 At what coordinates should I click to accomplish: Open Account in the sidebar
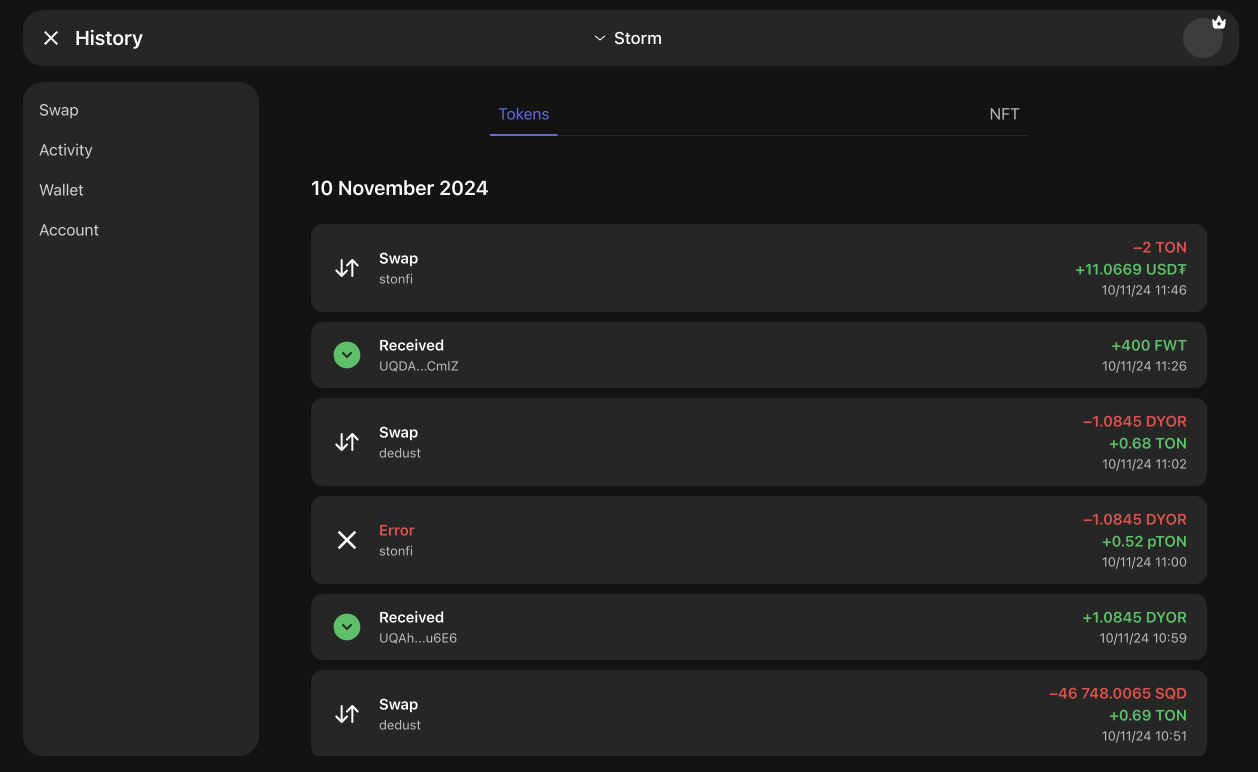click(x=69, y=230)
